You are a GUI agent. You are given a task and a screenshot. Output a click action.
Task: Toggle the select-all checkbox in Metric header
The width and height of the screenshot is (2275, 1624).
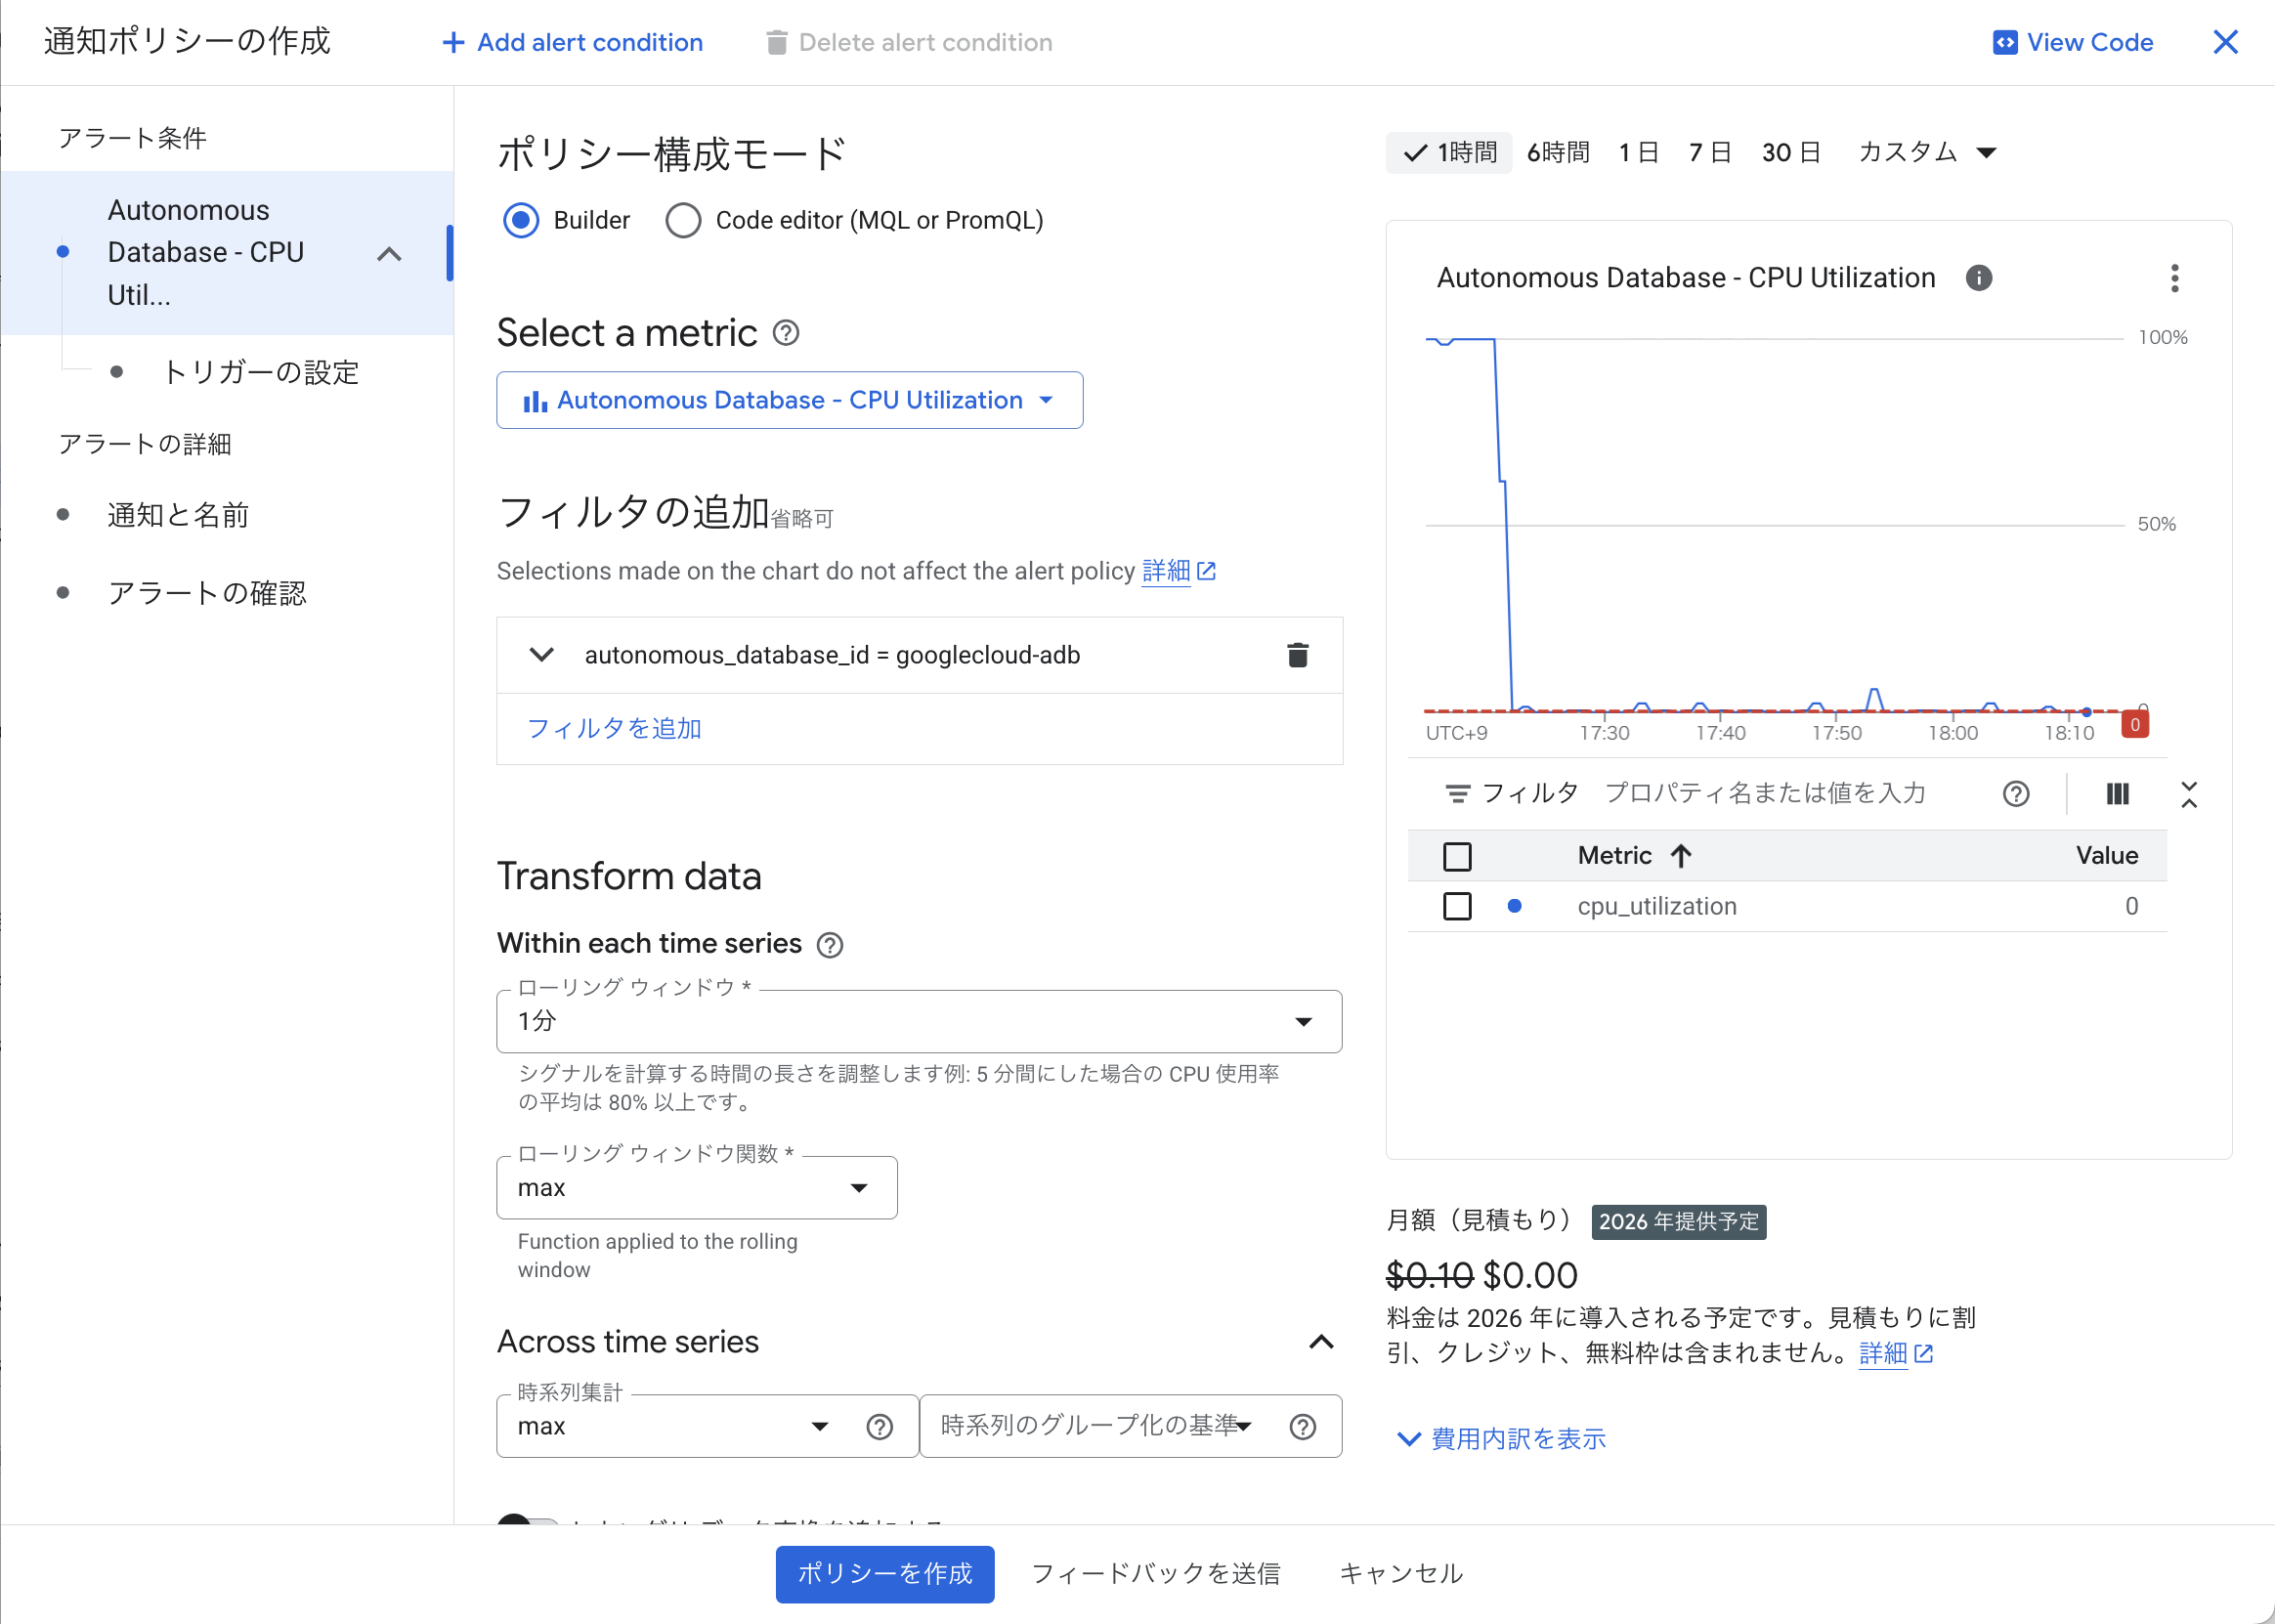point(1457,856)
